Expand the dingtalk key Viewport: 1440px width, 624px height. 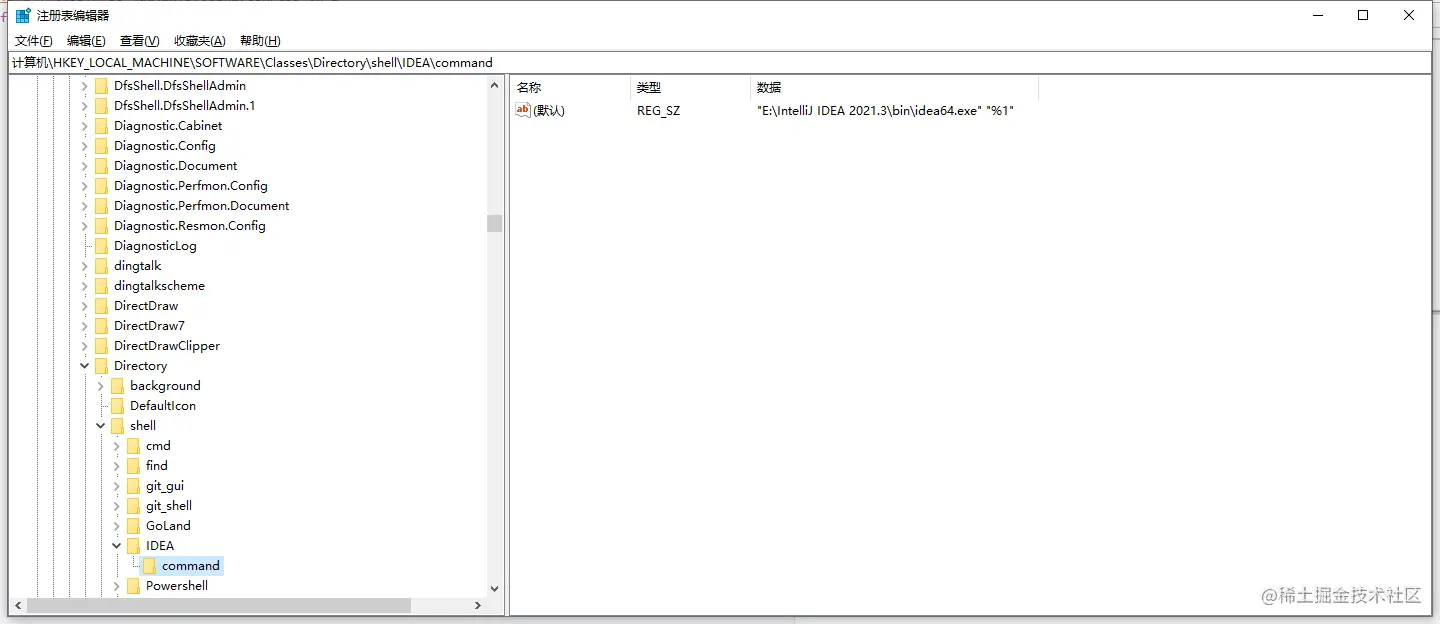(x=85, y=266)
